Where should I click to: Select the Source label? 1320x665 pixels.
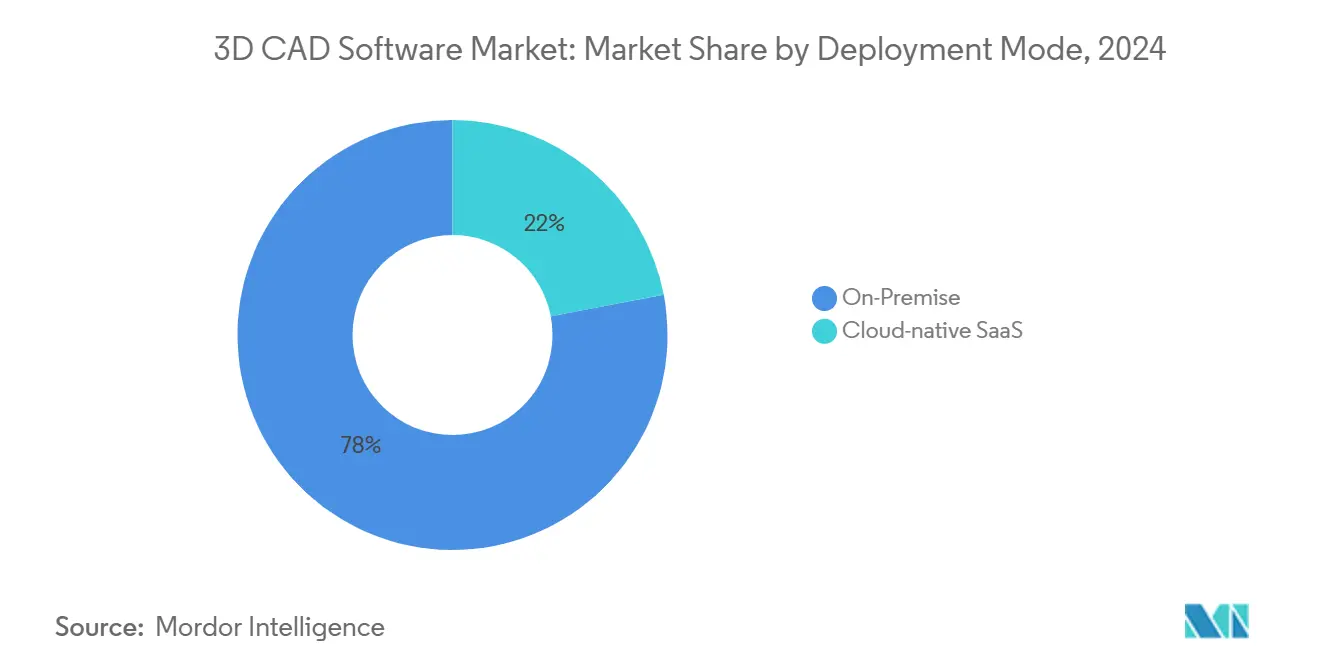coord(96,627)
